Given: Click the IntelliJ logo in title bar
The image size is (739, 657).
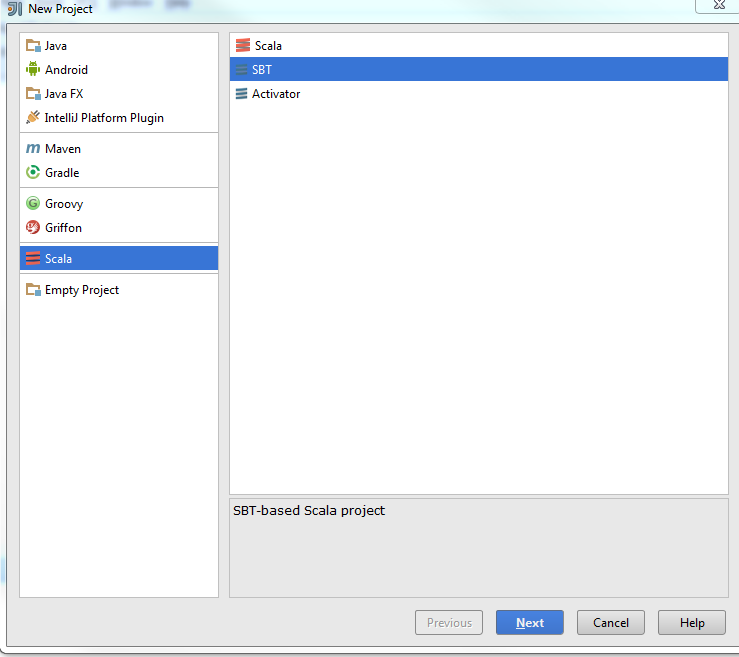Looking at the screenshot, I should 15,8.
